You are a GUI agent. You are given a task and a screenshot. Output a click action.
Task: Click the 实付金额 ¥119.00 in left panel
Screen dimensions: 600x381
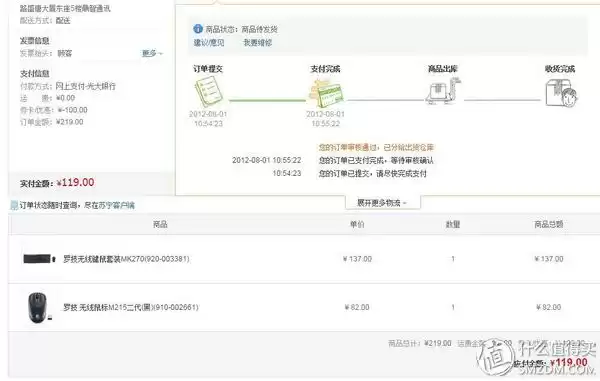(x=75, y=182)
